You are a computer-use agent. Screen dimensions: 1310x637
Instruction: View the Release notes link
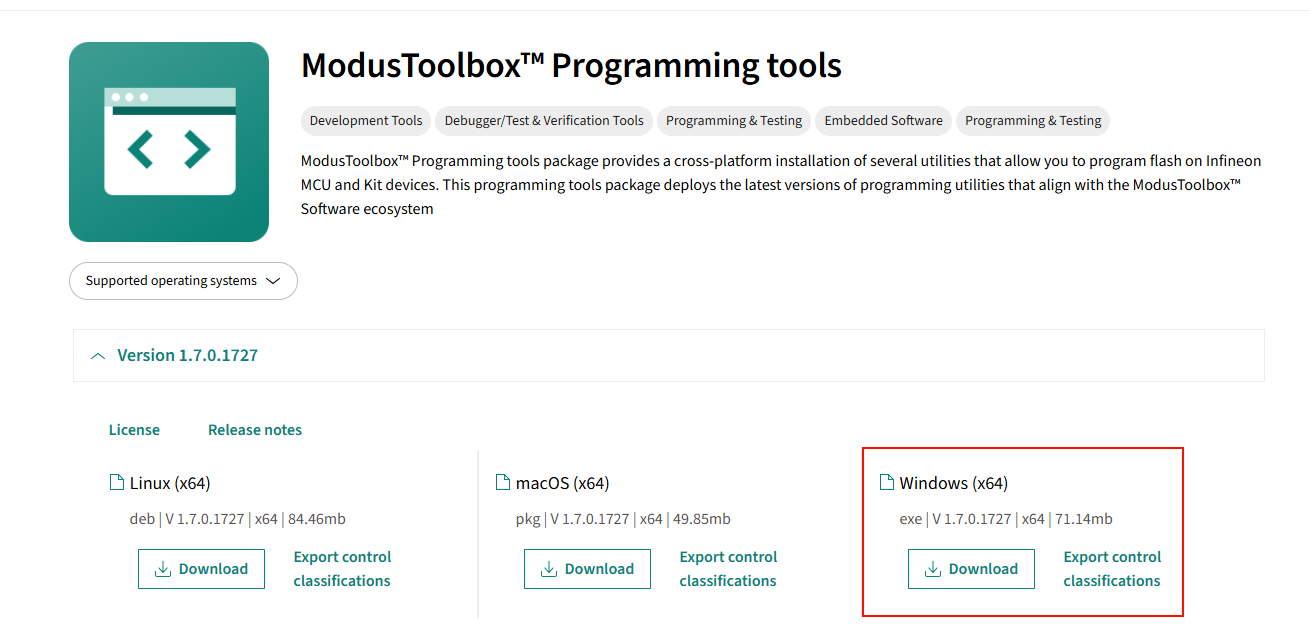[x=255, y=430]
